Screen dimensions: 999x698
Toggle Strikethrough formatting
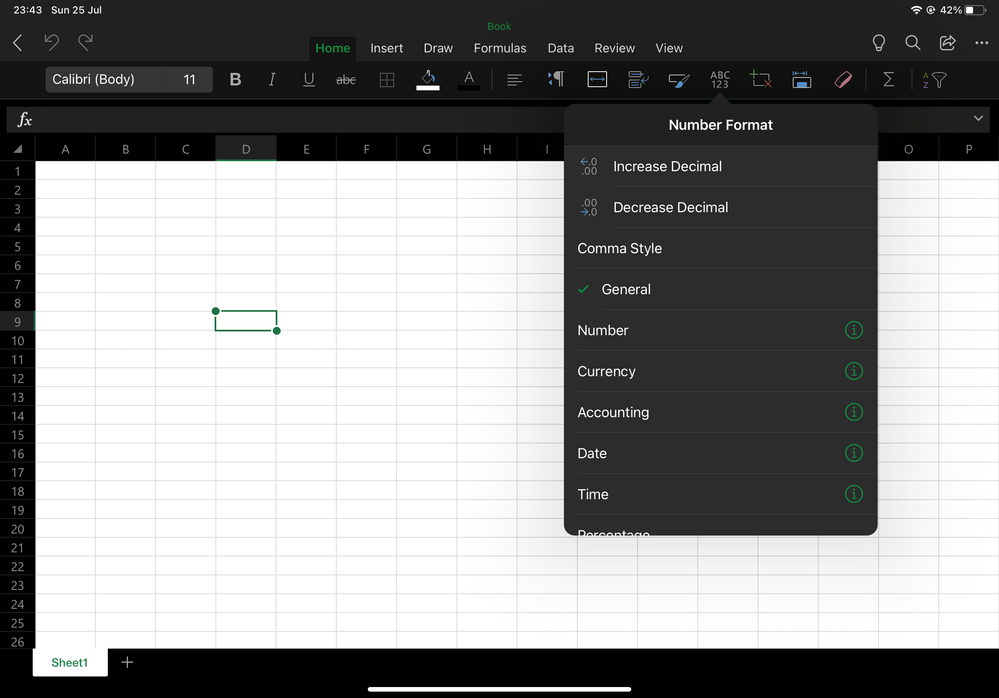(346, 80)
